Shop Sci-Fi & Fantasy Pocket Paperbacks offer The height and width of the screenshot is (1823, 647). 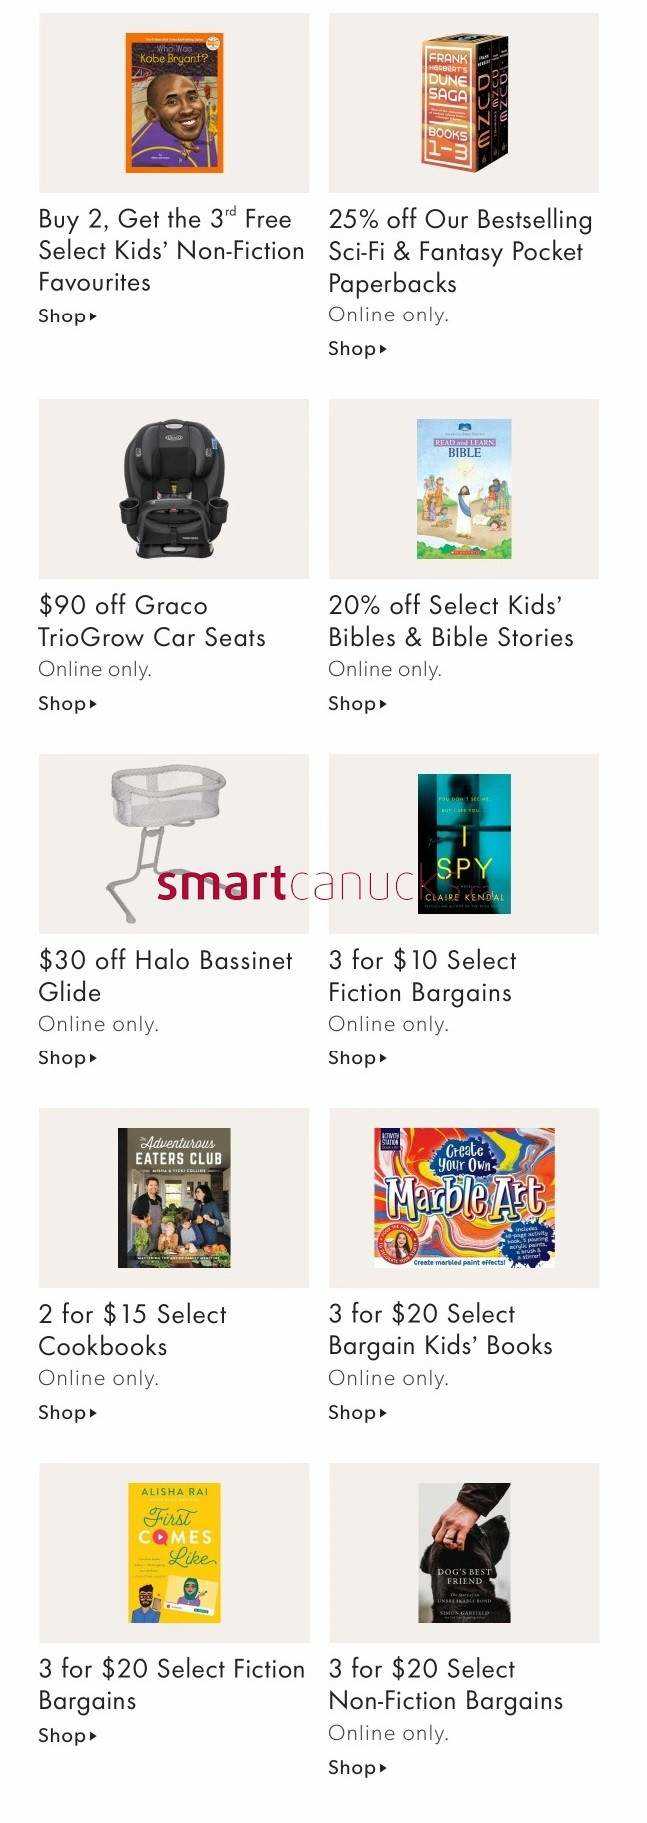(x=357, y=348)
